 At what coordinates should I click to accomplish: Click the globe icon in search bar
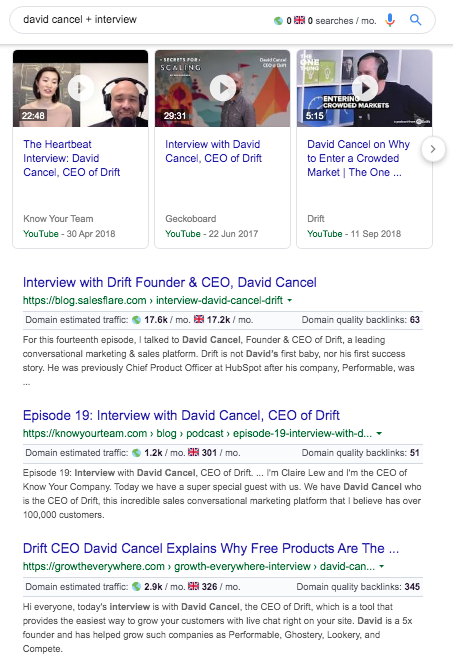click(x=278, y=21)
